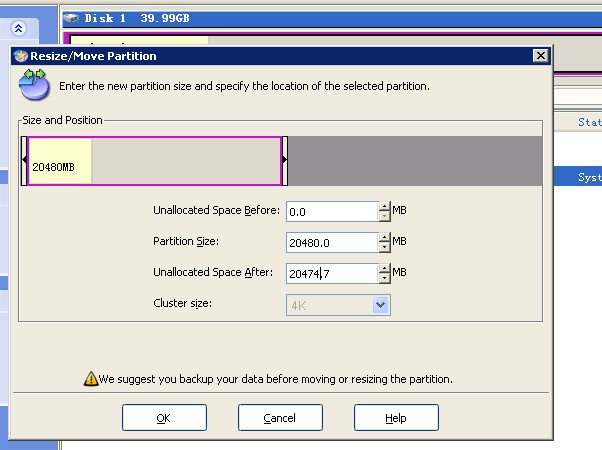Image resolution: width=602 pixels, height=450 pixels.
Task: Open the Cluster size dropdown
Action: [x=380, y=305]
